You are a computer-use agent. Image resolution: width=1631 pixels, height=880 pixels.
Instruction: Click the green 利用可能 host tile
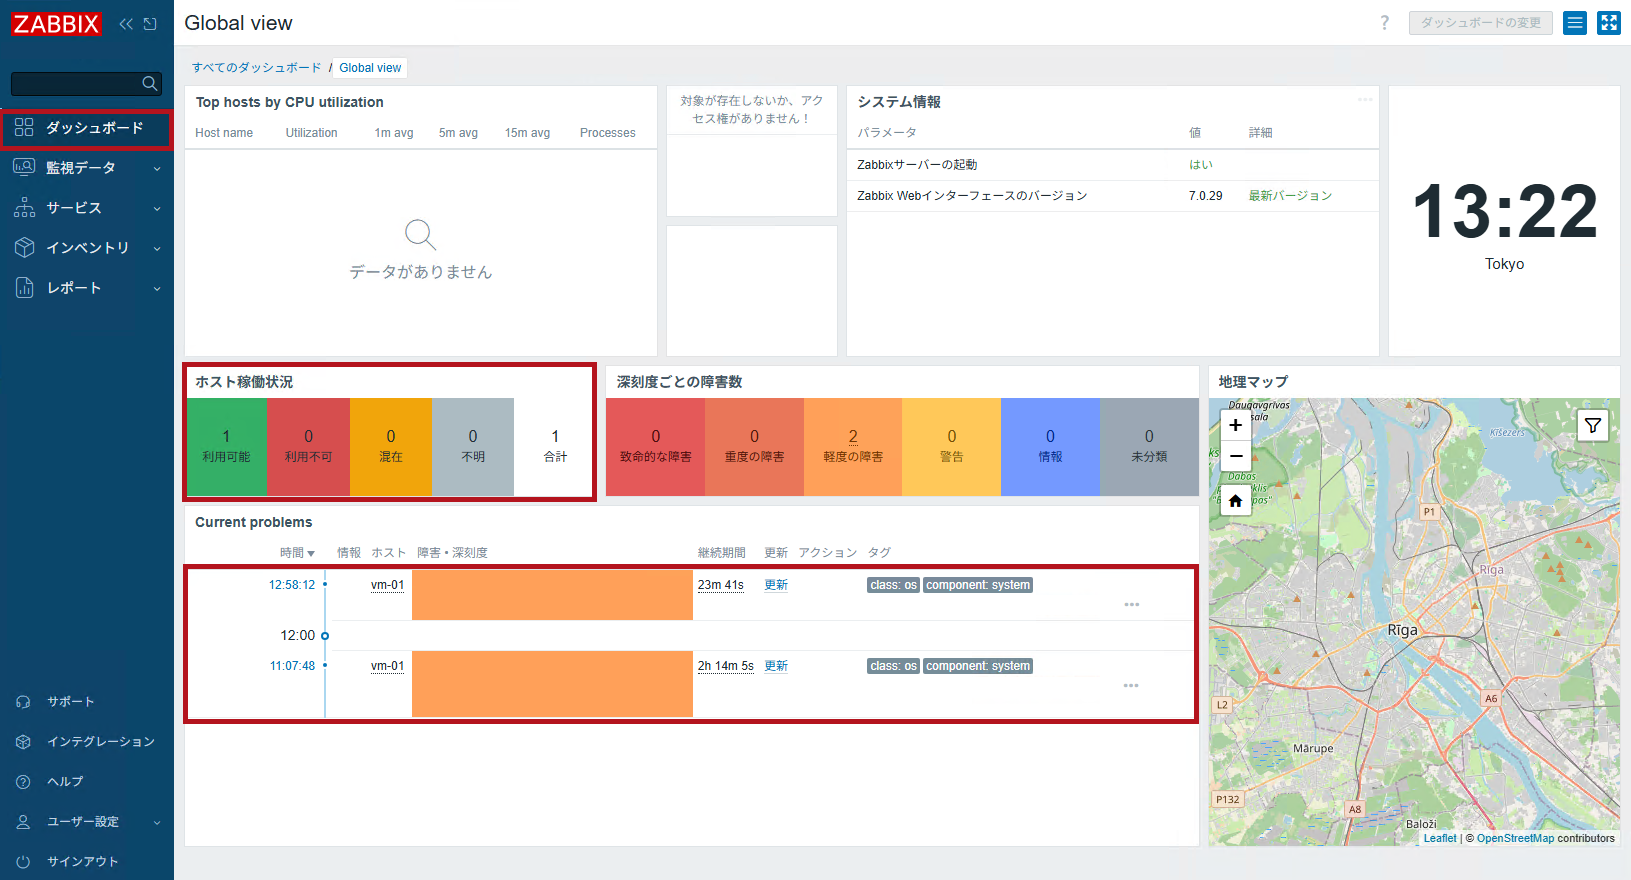coord(227,447)
